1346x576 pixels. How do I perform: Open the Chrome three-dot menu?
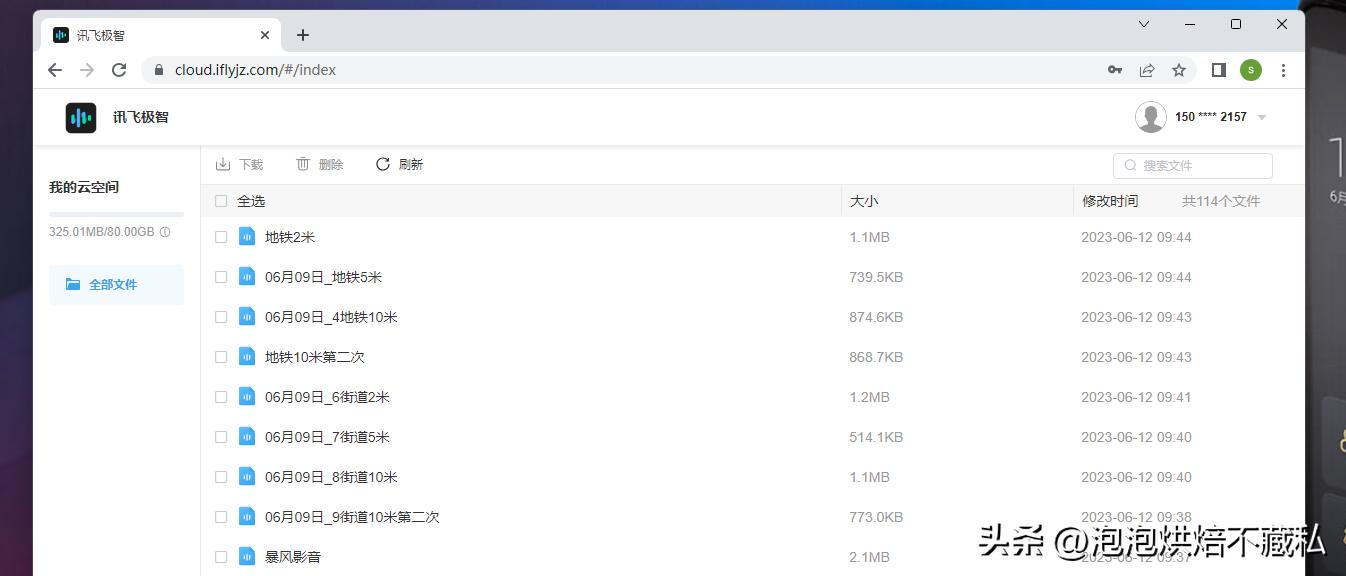click(1284, 70)
